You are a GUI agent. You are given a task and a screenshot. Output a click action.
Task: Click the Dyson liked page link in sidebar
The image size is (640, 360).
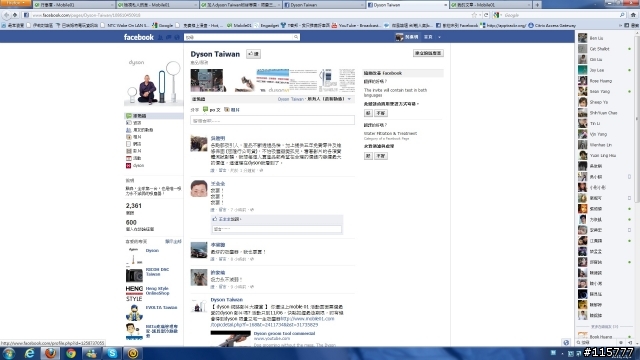pos(152,251)
